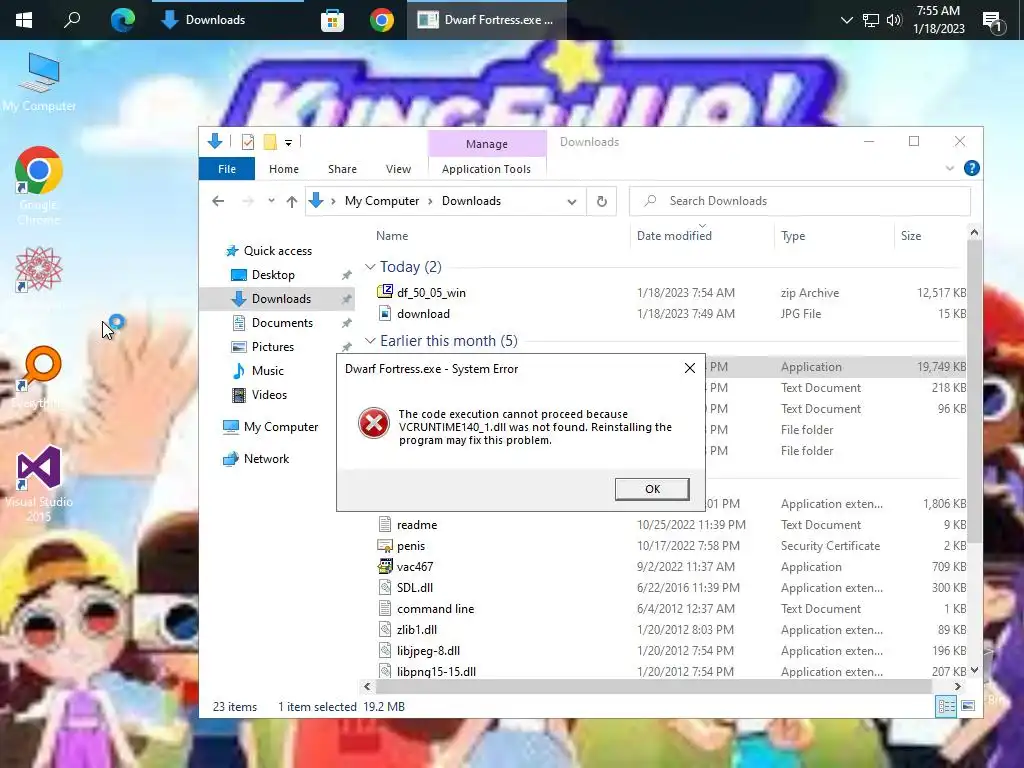Launch Microsoft Edge from taskbar

(122, 20)
